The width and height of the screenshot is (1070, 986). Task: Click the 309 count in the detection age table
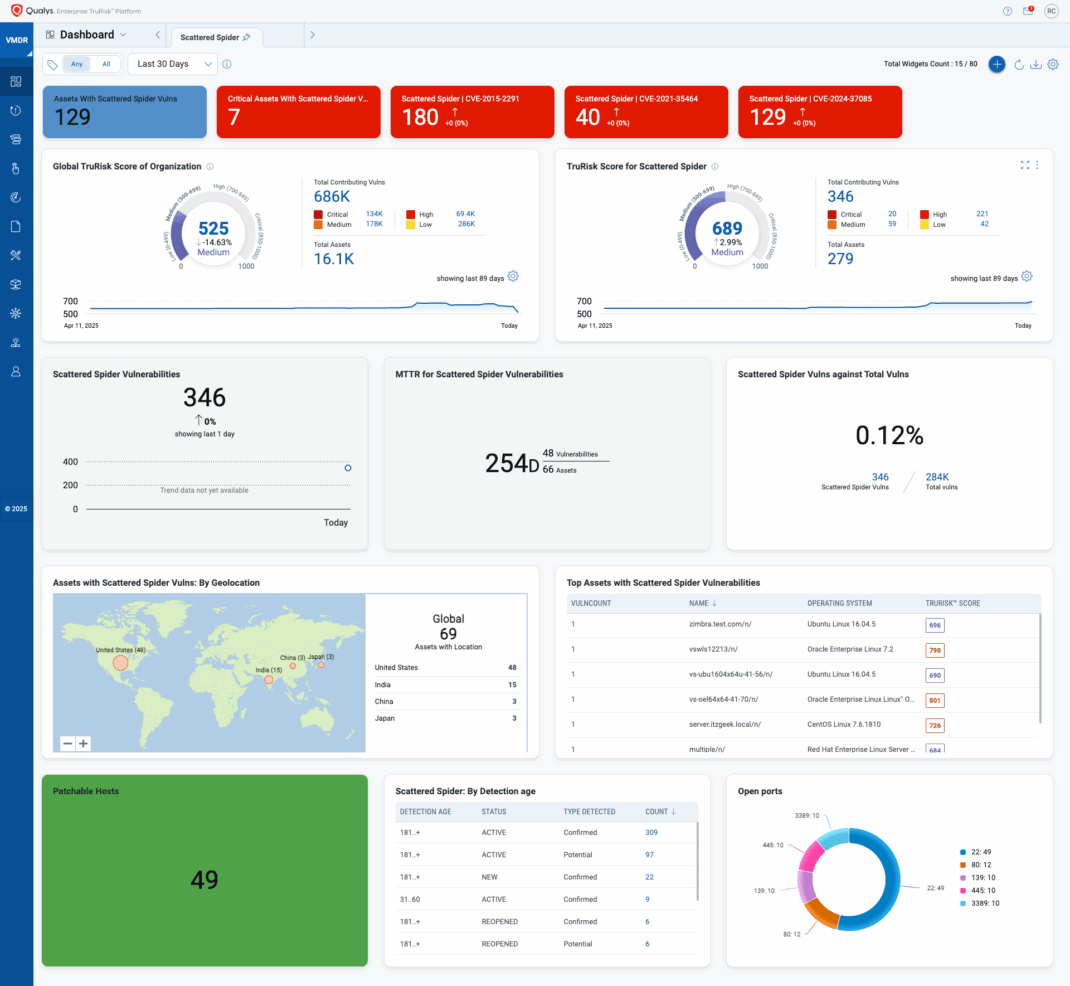tap(652, 832)
